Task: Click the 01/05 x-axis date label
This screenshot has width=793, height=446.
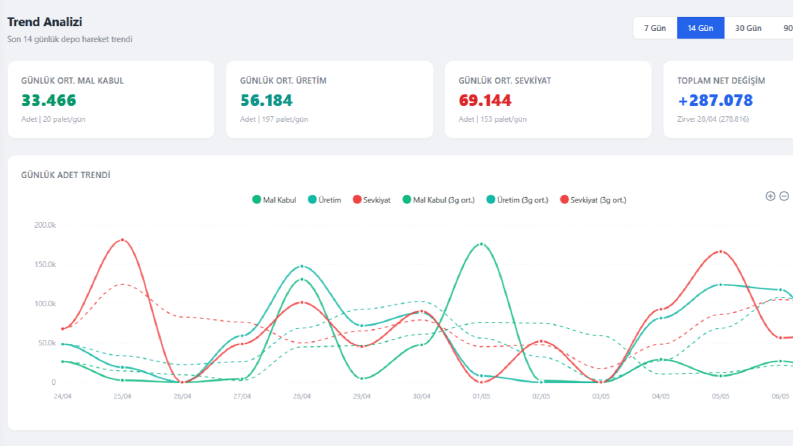Action: coord(481,396)
